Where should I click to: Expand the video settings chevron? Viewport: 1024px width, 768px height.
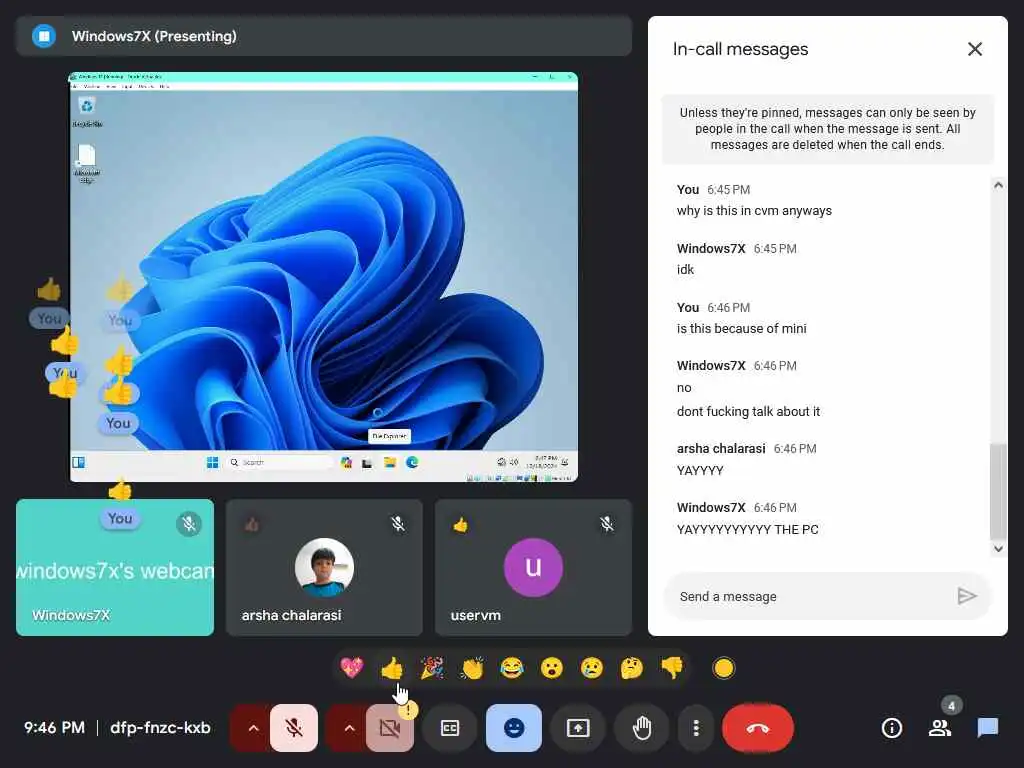click(349, 728)
